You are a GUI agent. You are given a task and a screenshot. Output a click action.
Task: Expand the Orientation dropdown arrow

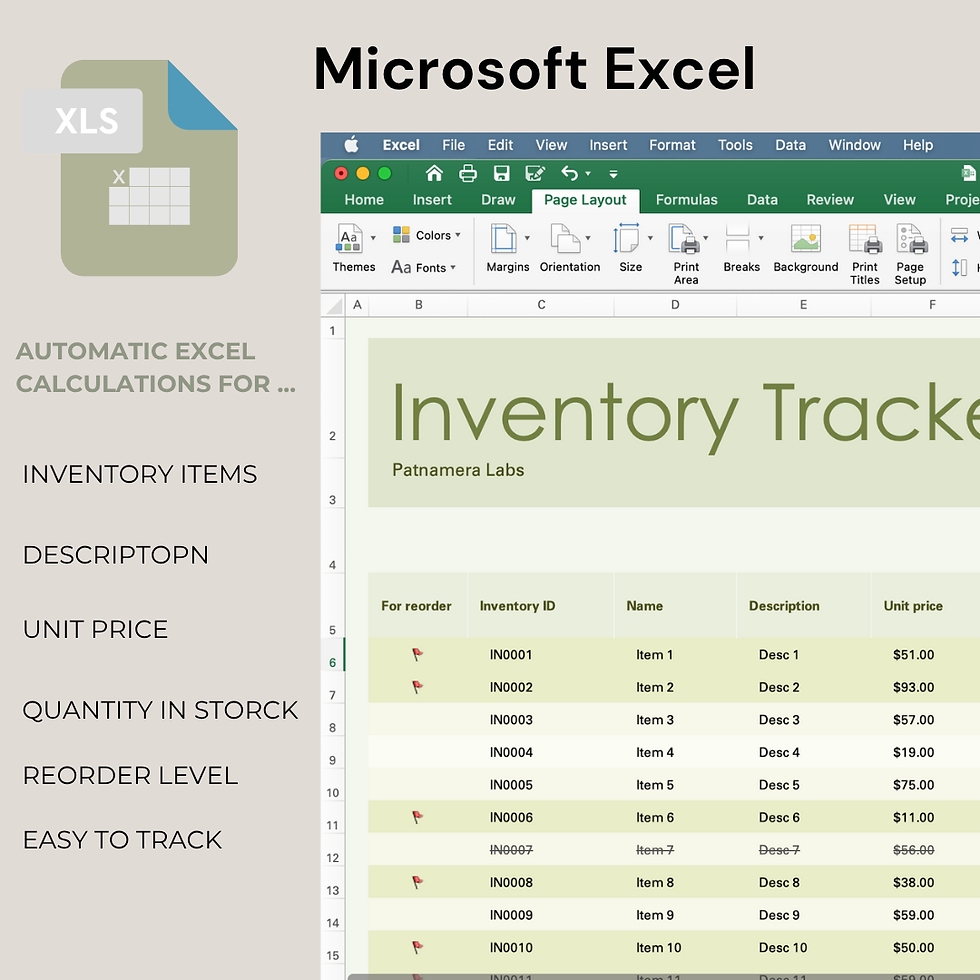pyautogui.click(x=588, y=238)
